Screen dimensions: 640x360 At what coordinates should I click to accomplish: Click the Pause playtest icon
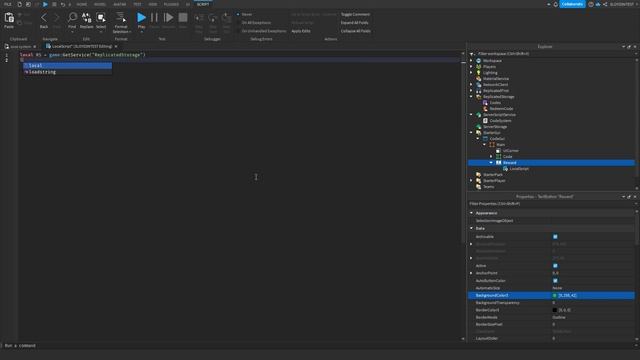[x=154, y=17]
